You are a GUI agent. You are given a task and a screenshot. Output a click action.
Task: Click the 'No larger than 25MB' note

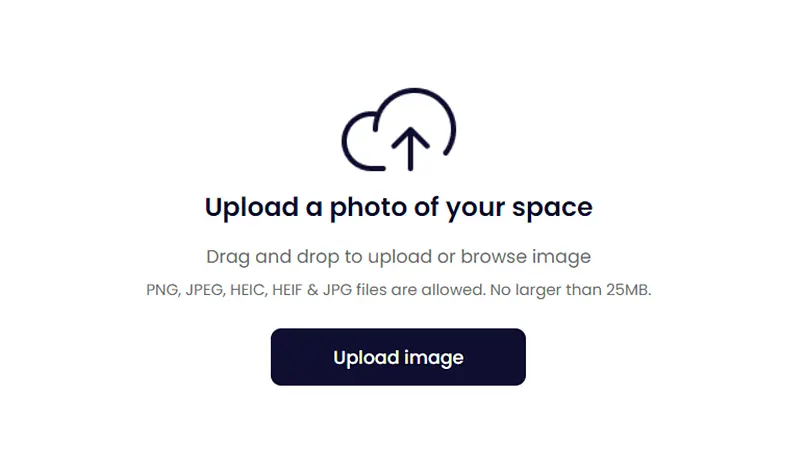(x=570, y=290)
